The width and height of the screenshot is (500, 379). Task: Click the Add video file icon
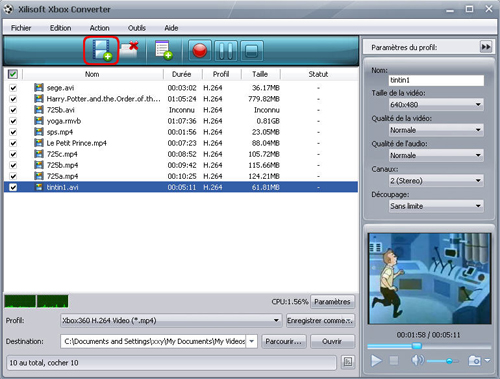click(101, 50)
